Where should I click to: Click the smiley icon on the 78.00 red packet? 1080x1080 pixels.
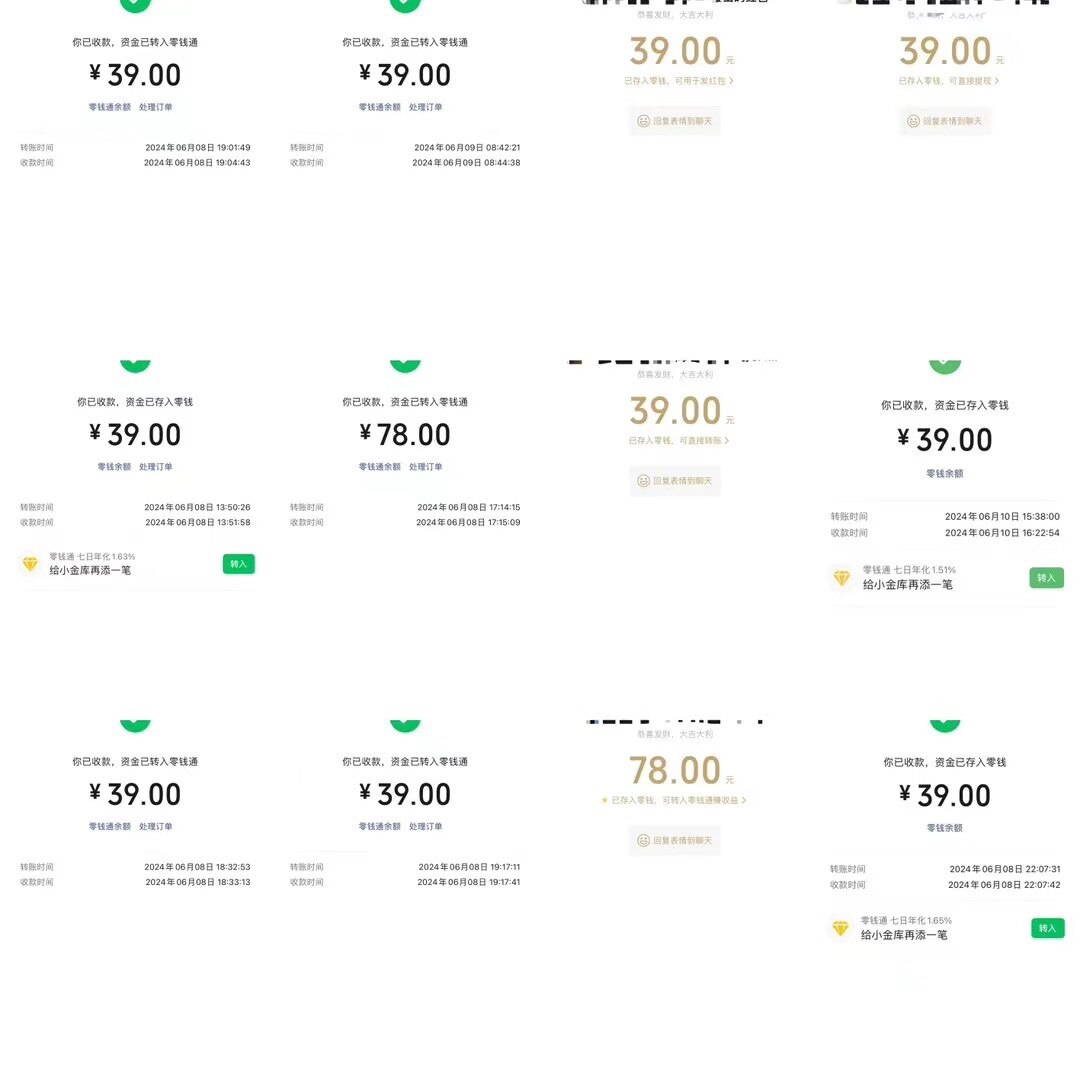pyautogui.click(x=643, y=840)
